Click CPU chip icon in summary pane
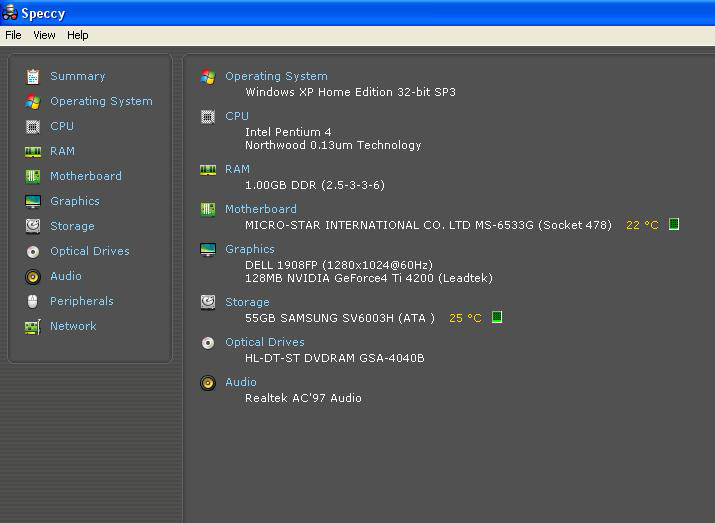715x523 pixels. pyautogui.click(x=208, y=117)
